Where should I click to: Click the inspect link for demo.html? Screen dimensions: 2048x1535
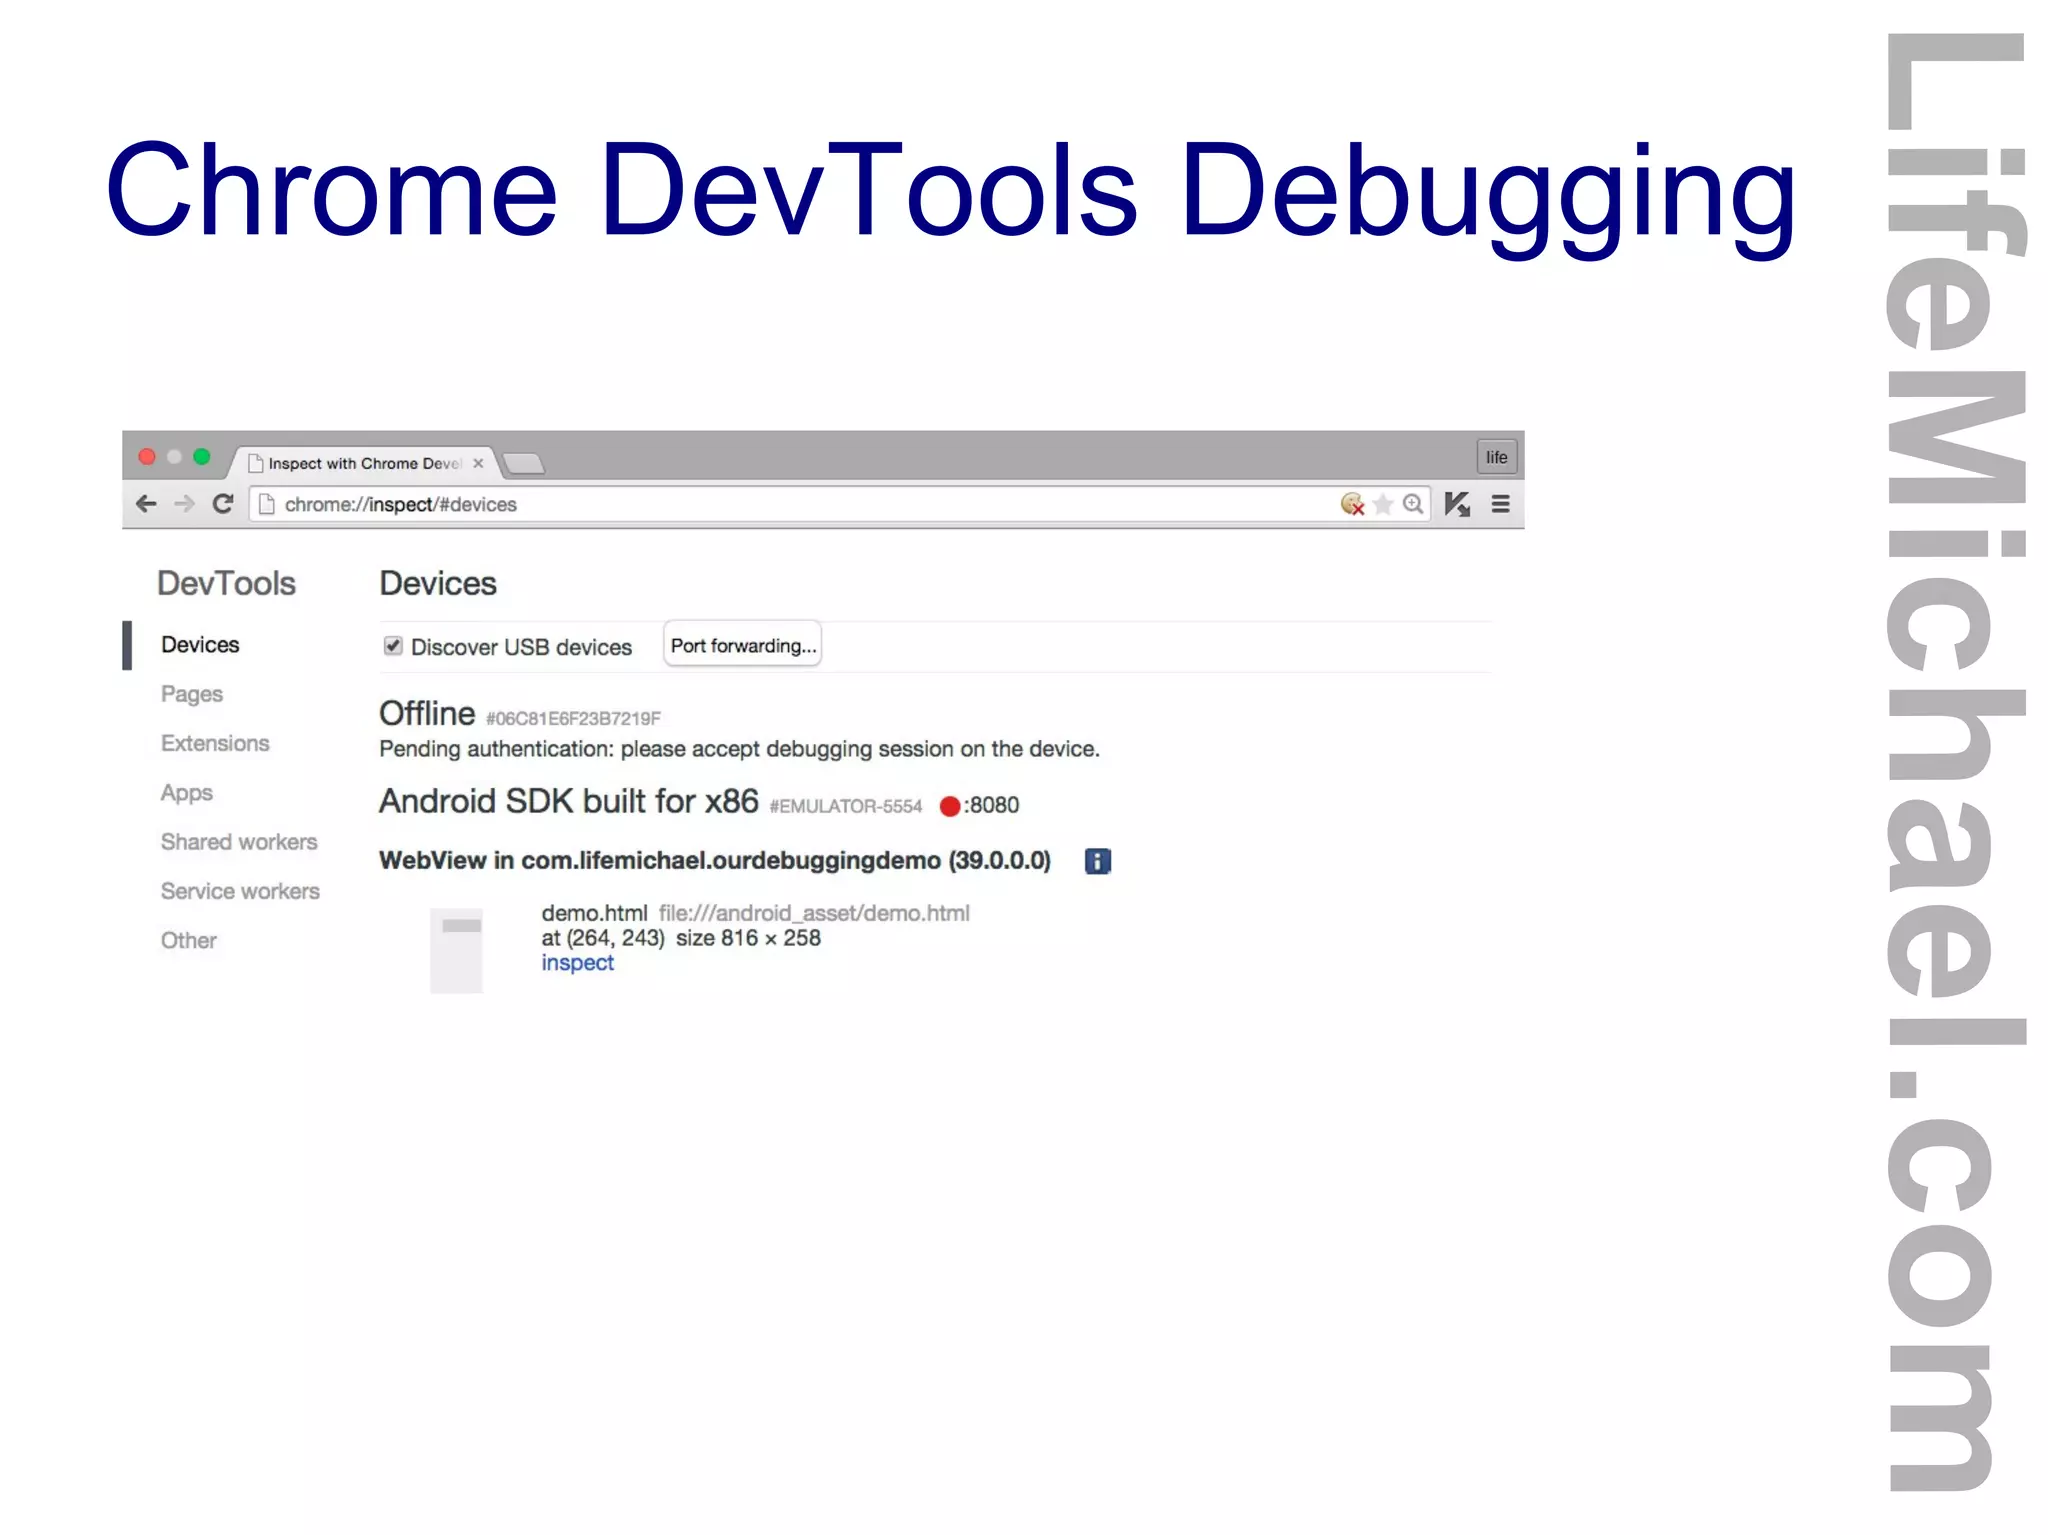pos(577,963)
